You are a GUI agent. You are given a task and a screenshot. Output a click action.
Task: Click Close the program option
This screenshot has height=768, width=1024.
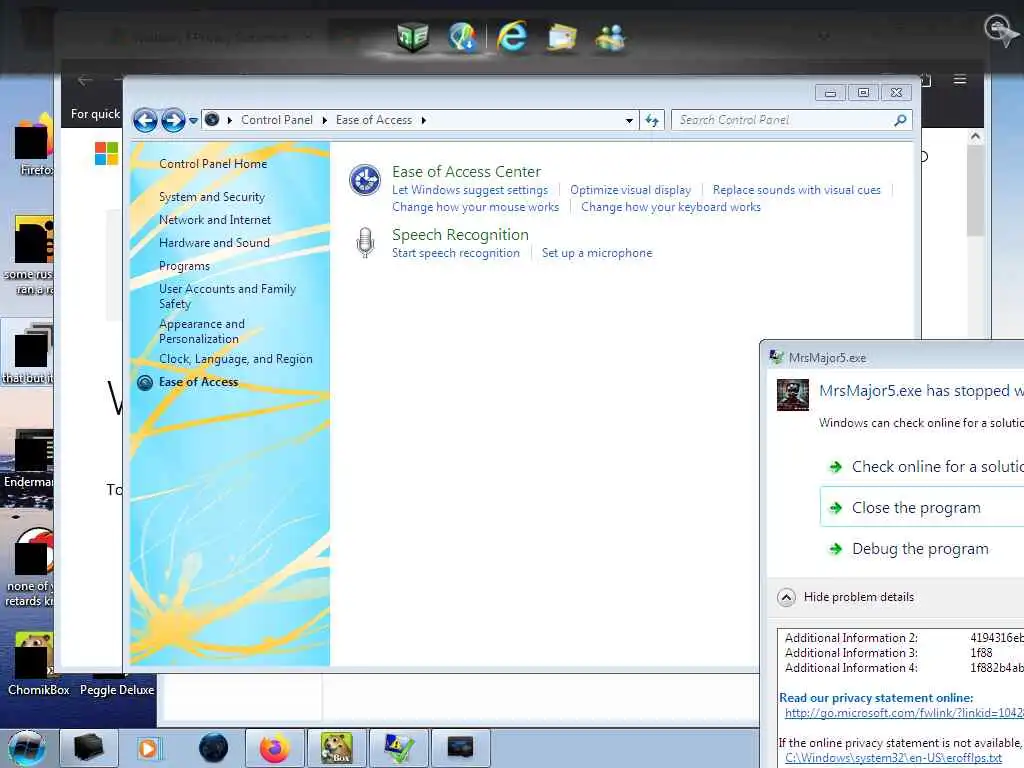point(922,507)
